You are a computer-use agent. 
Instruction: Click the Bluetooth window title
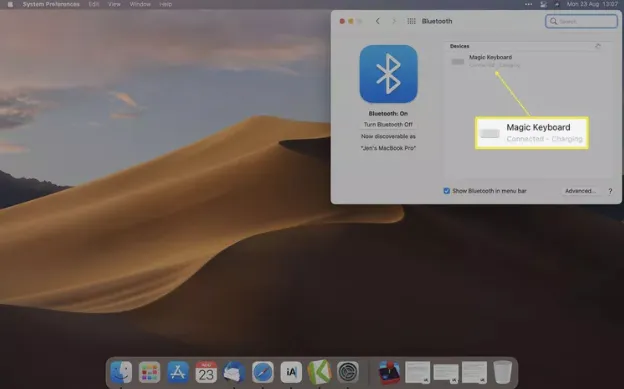437,21
